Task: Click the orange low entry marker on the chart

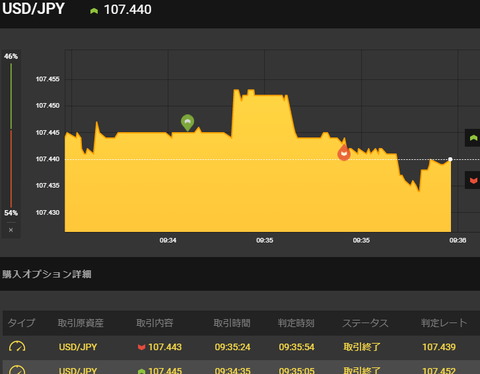Action: click(x=344, y=153)
